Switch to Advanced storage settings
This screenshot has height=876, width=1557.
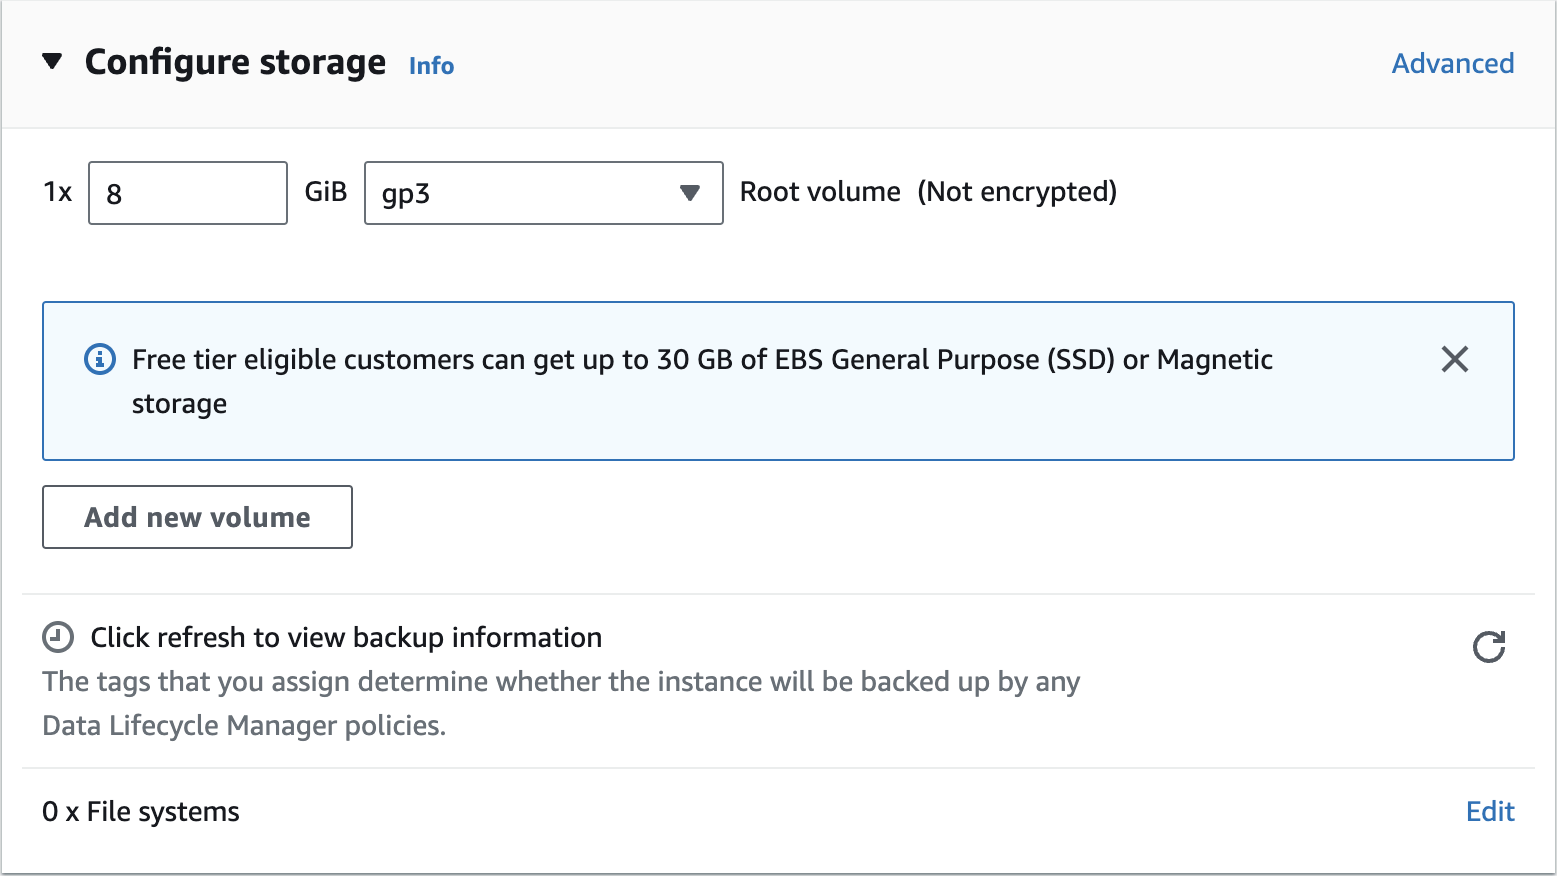(x=1452, y=63)
